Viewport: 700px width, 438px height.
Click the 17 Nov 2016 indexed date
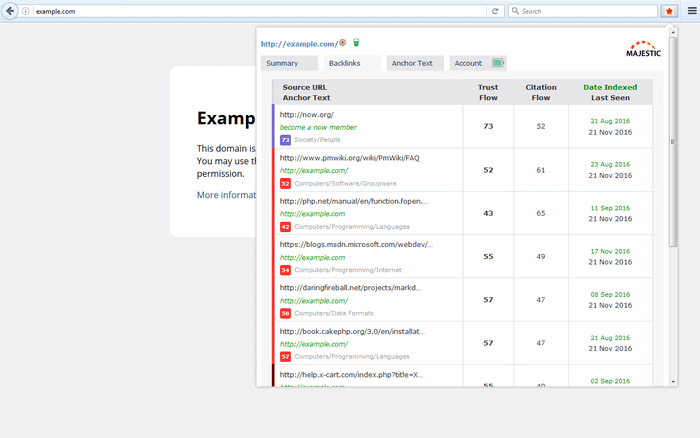click(610, 251)
